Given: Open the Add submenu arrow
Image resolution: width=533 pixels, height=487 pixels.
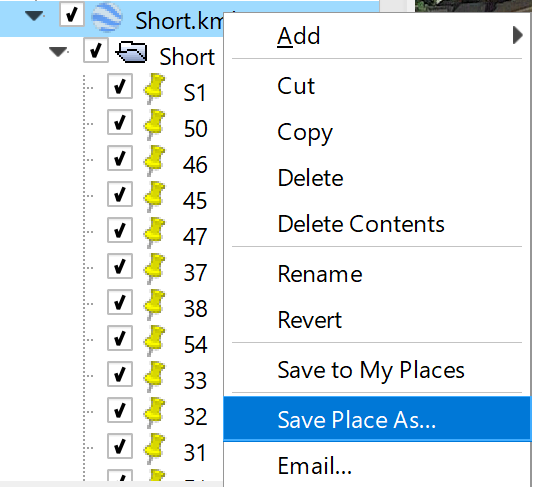Looking at the screenshot, I should (517, 35).
